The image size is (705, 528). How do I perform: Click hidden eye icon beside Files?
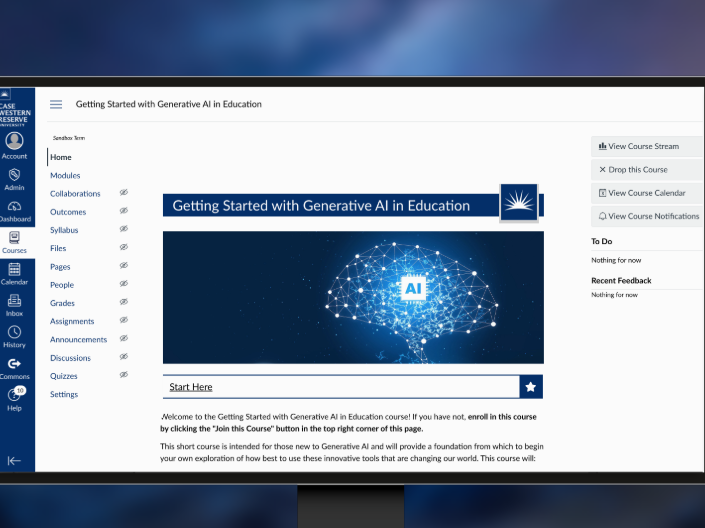[124, 247]
